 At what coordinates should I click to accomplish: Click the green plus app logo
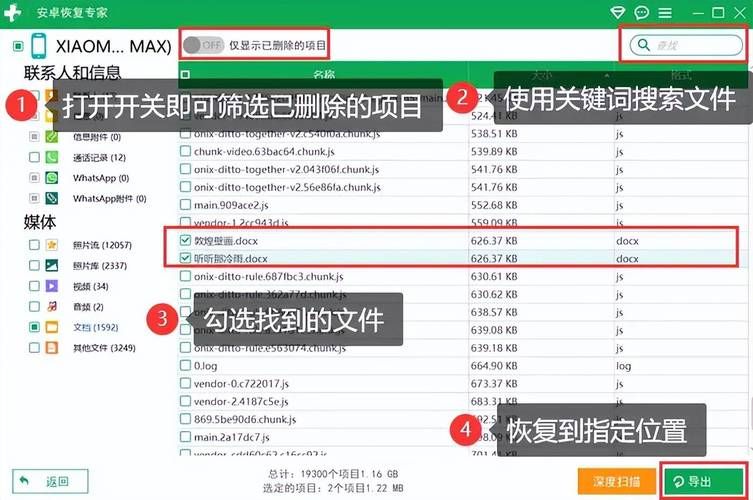click(12, 12)
